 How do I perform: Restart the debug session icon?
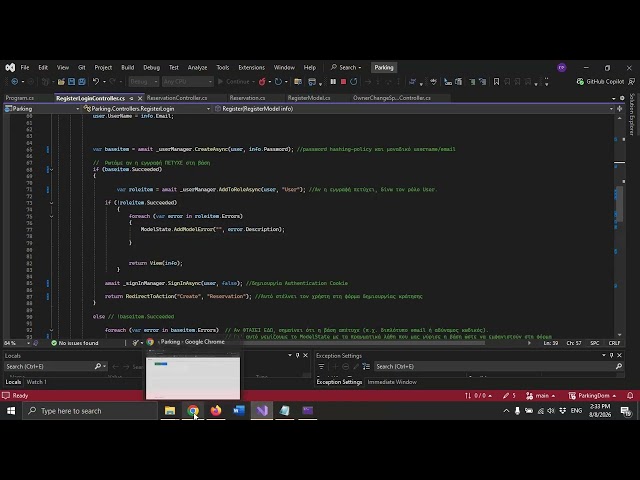point(353,82)
